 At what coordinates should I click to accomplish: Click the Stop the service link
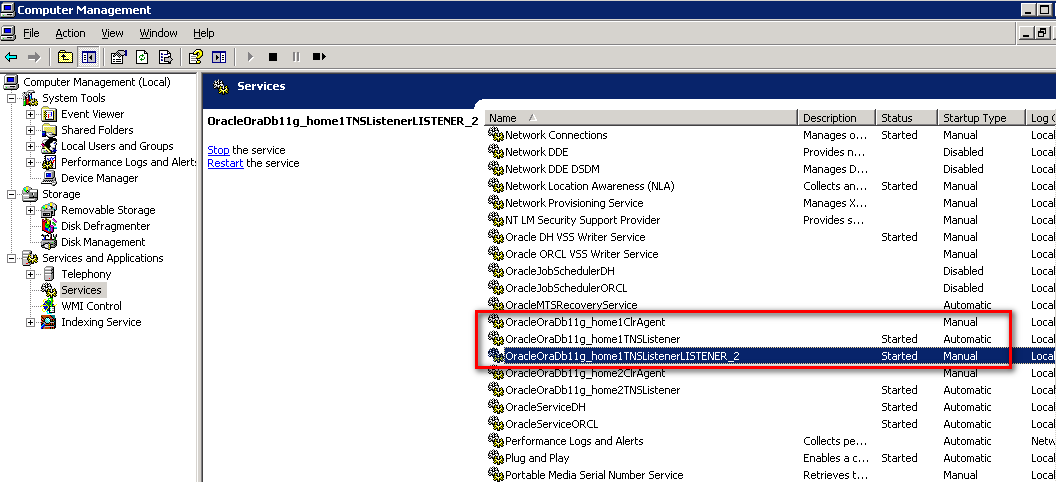(218, 150)
